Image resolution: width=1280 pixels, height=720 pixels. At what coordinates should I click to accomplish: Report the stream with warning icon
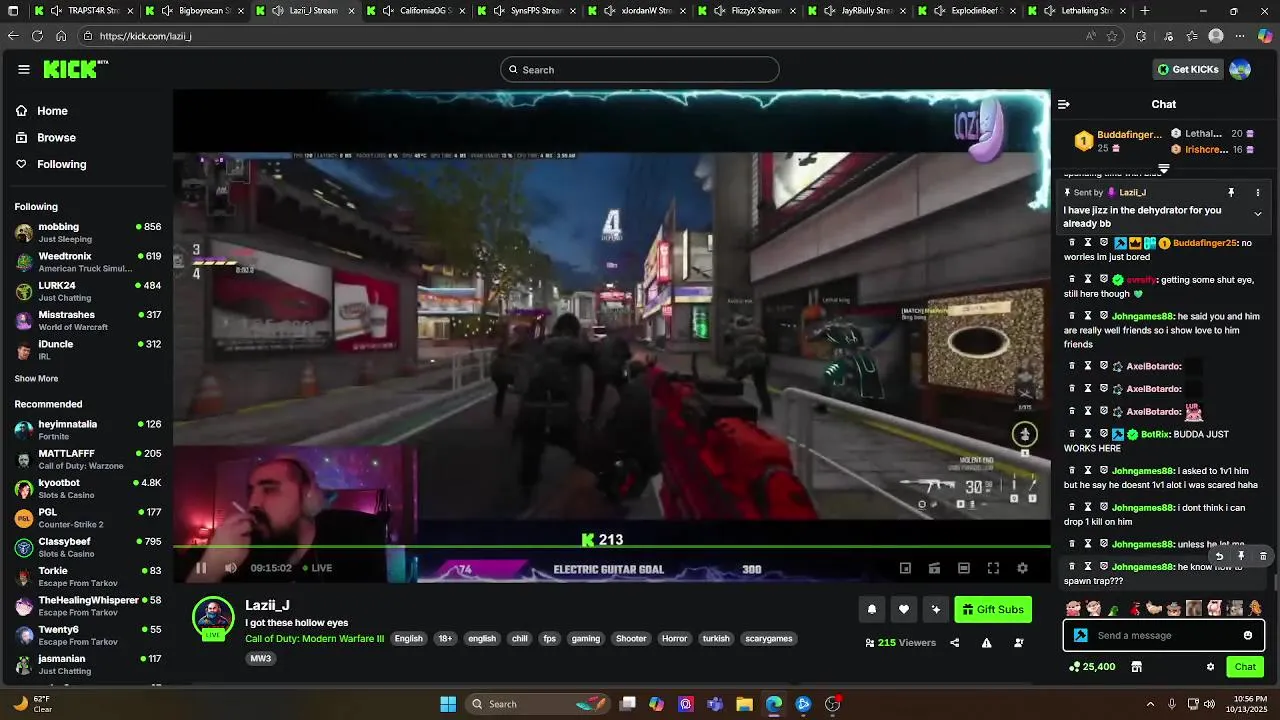point(986,643)
